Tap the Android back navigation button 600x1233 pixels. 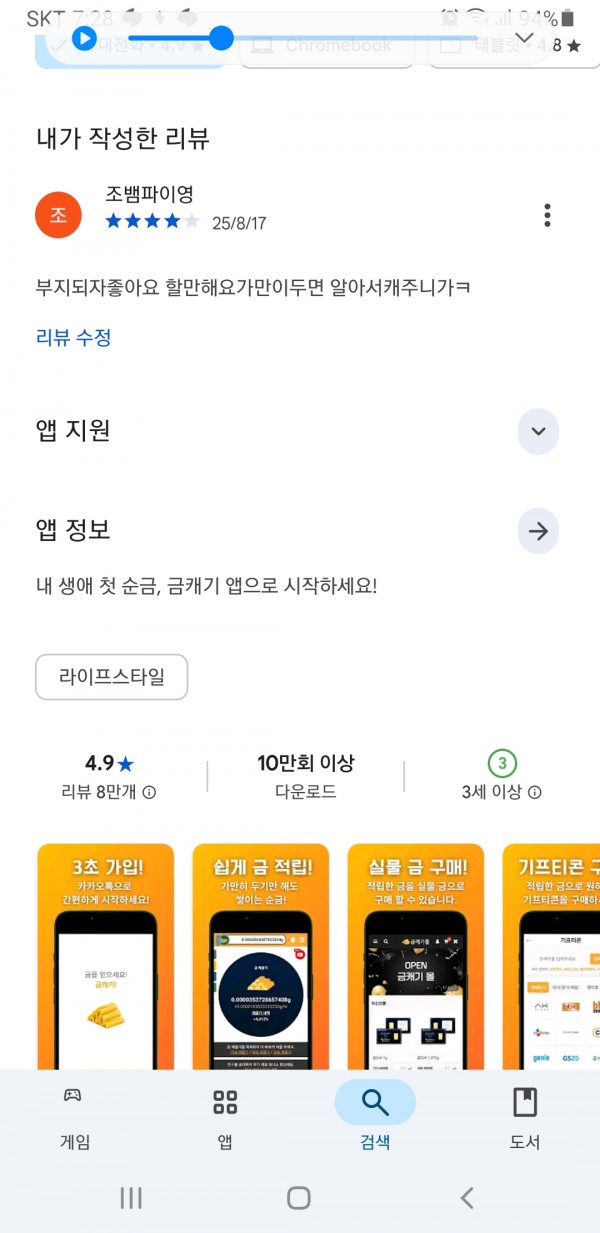466,1197
